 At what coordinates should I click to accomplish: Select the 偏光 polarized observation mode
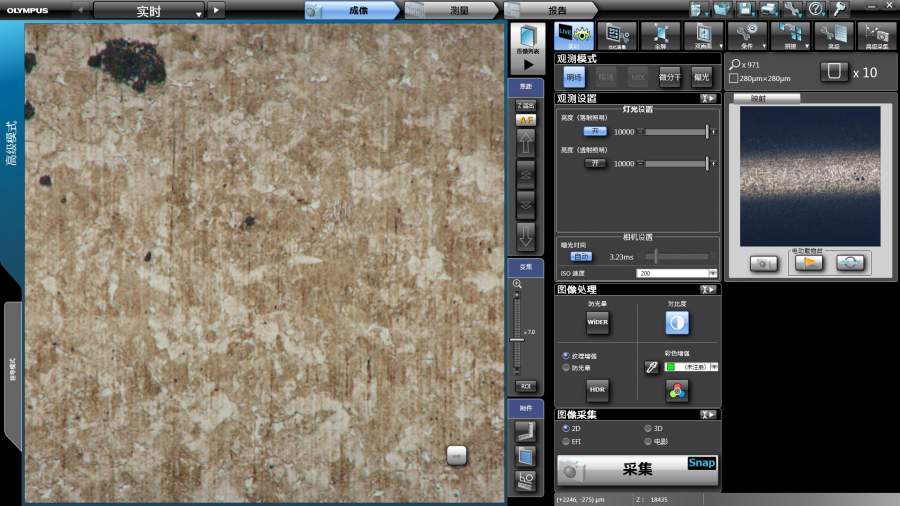tap(701, 77)
